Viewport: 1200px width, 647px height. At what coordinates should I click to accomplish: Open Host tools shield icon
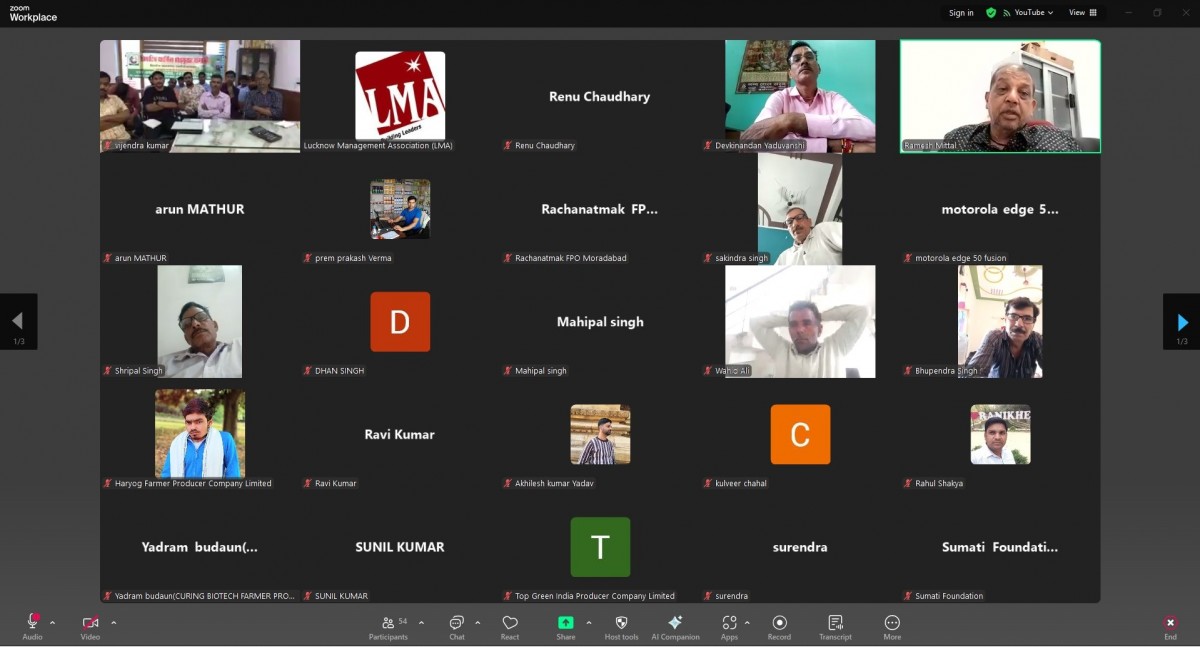pyautogui.click(x=621, y=626)
